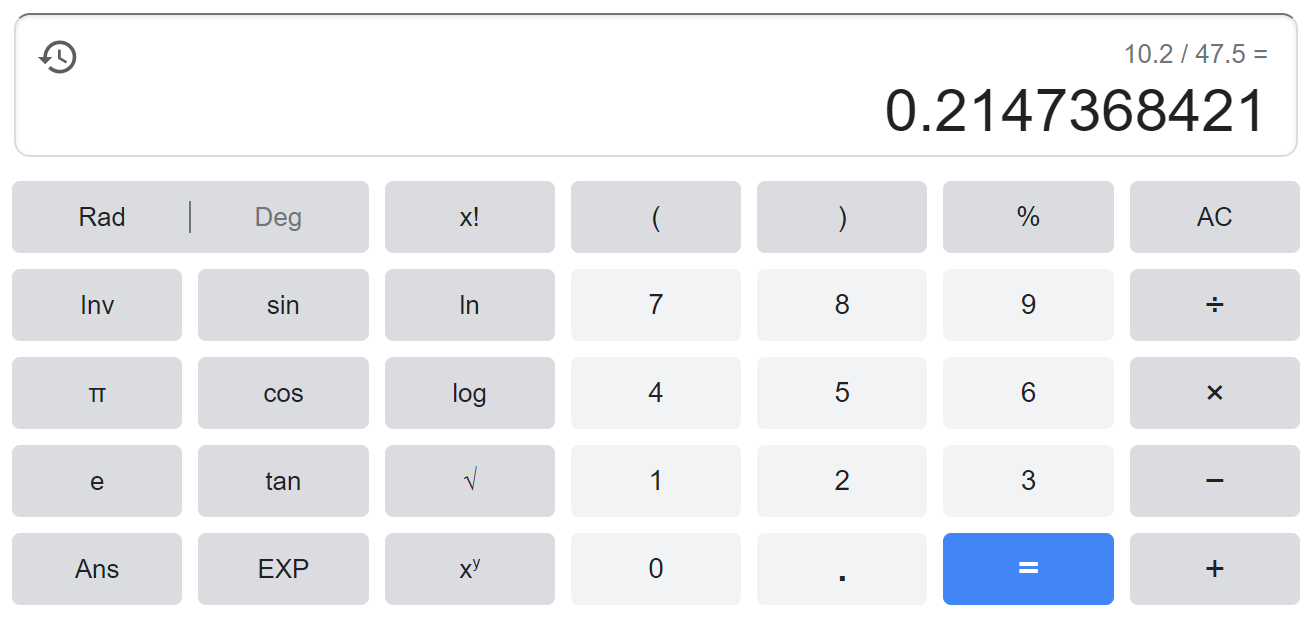The height and width of the screenshot is (643, 1303).
Task: Click the natural log ln key
Action: (470, 305)
